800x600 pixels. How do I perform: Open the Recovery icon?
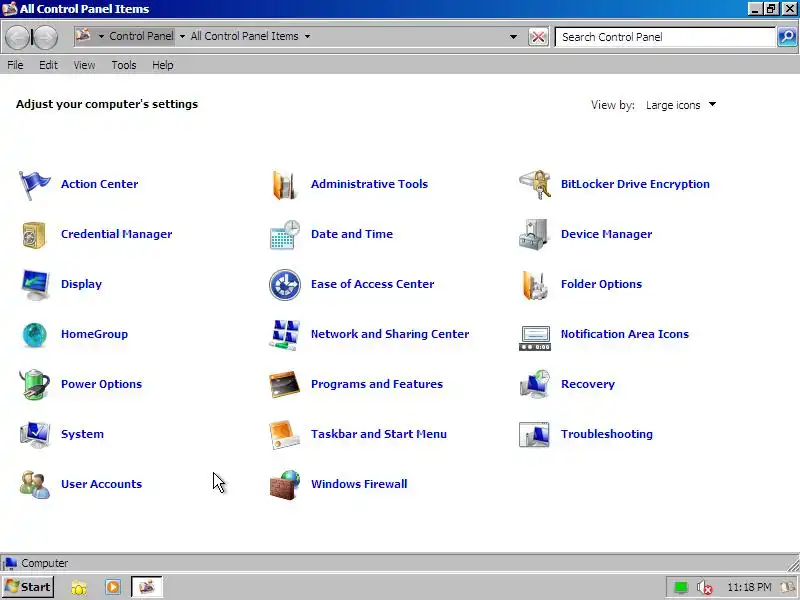[535, 385]
